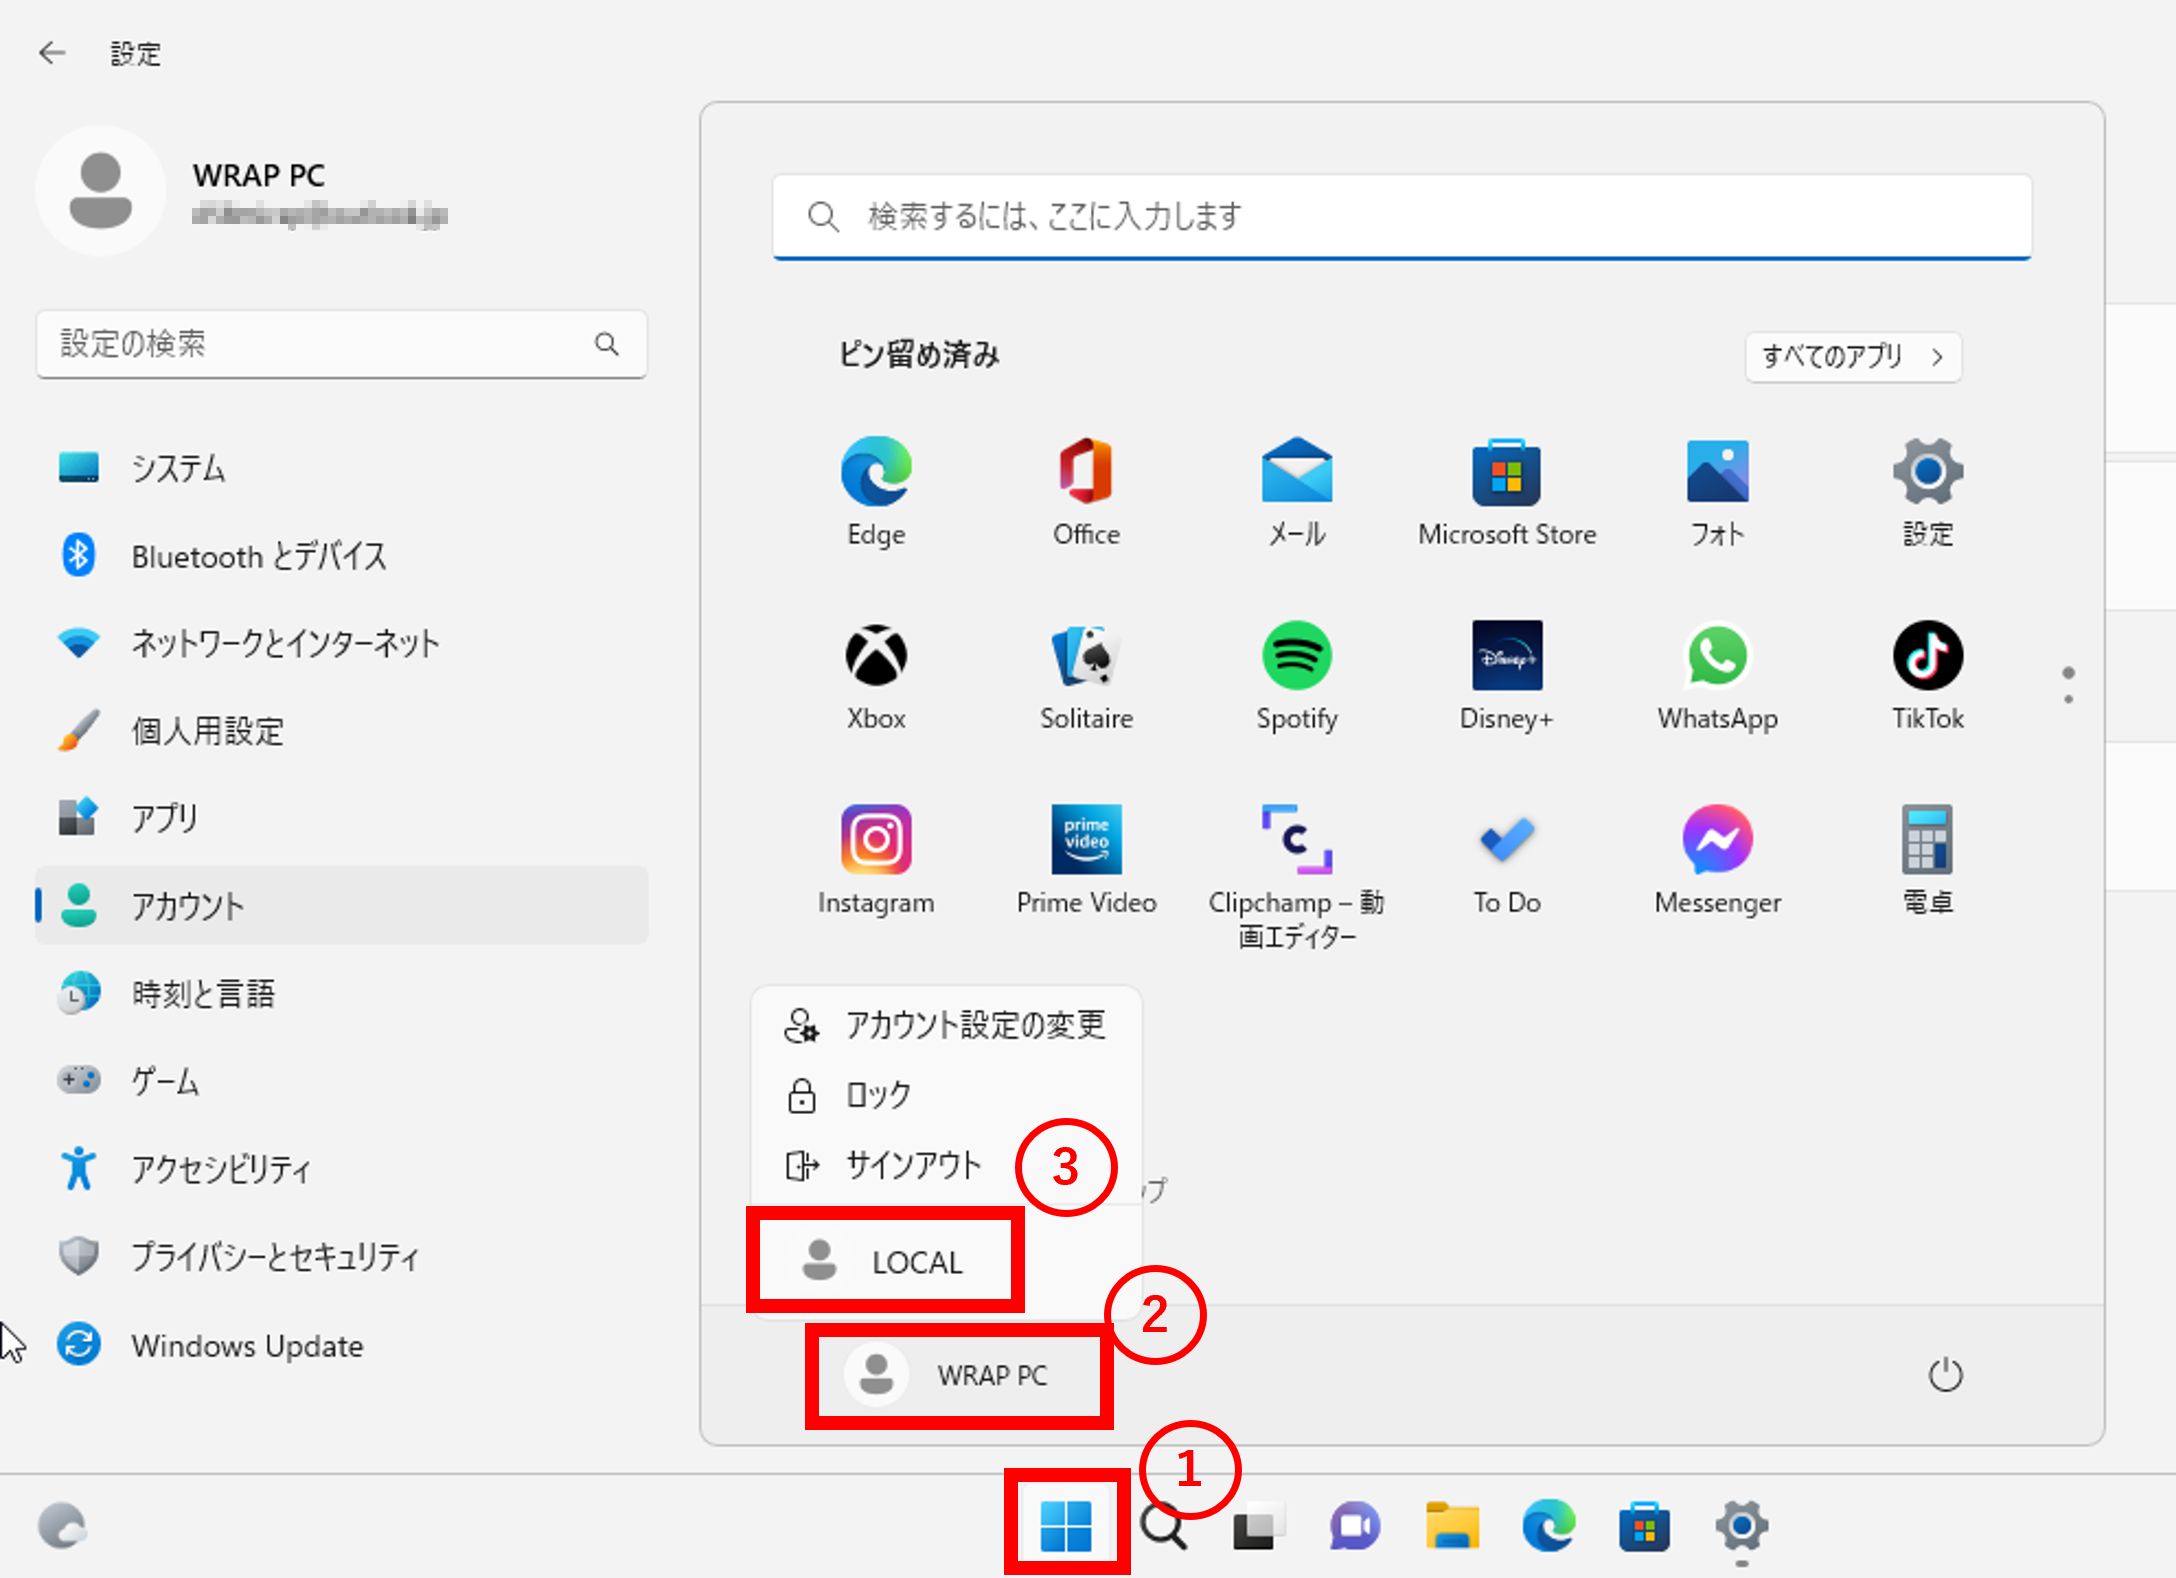The image size is (2176, 1578).
Task: Open the フォト app
Action: [x=1717, y=490]
